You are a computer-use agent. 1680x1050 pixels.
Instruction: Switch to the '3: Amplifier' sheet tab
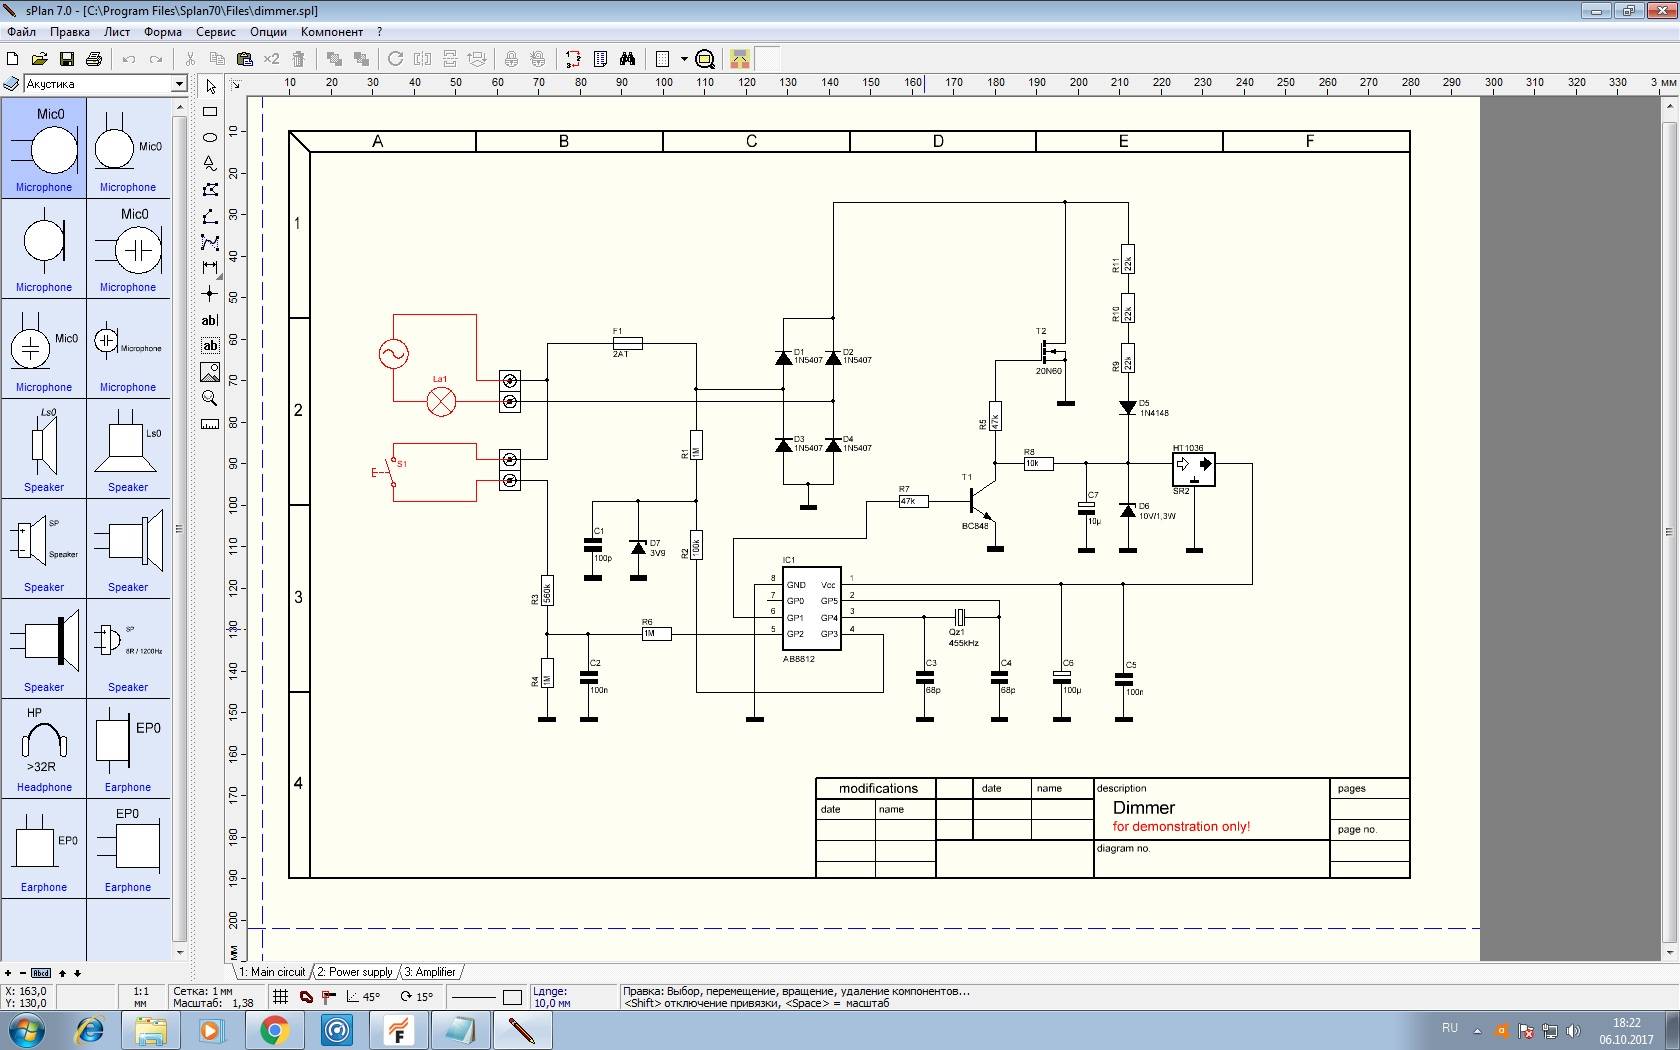click(x=431, y=972)
